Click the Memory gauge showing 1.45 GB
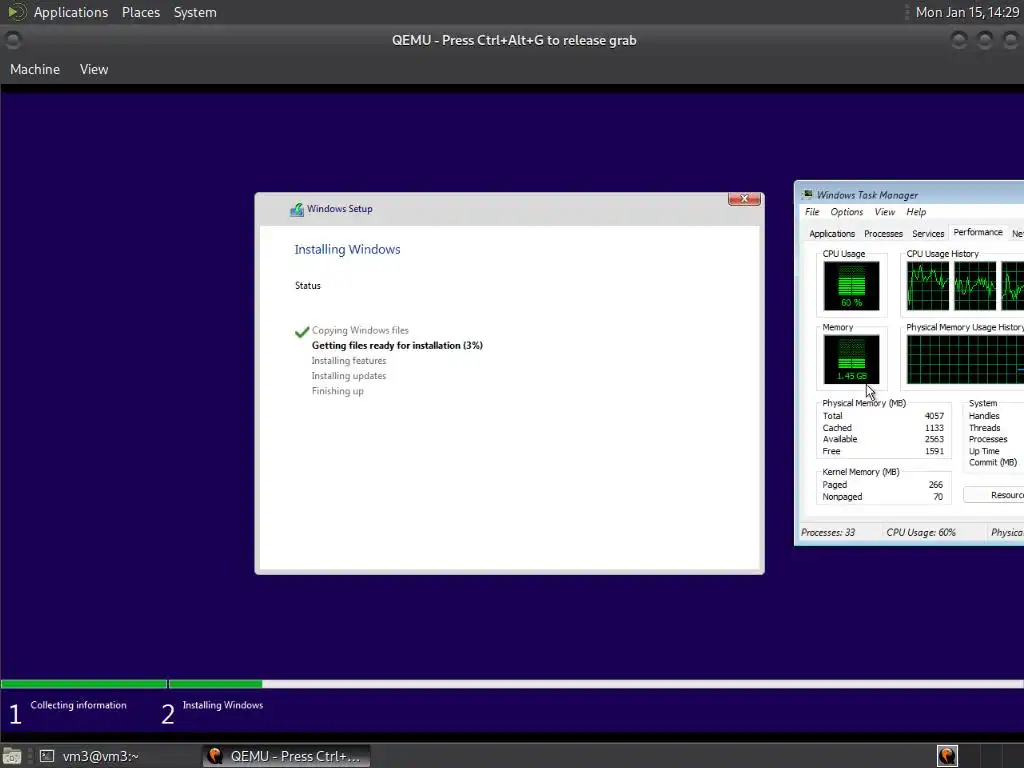The height and width of the screenshot is (768, 1024). point(851,359)
